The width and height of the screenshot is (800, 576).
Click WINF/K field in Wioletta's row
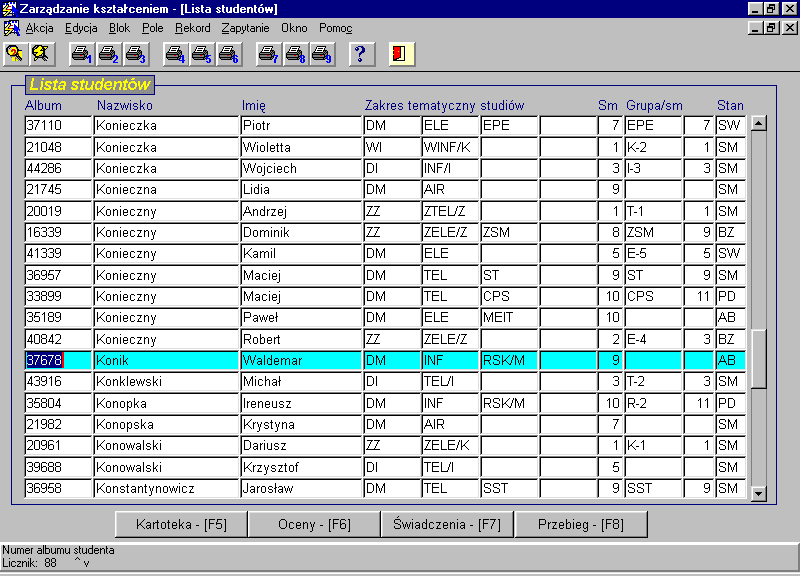[x=450, y=147]
